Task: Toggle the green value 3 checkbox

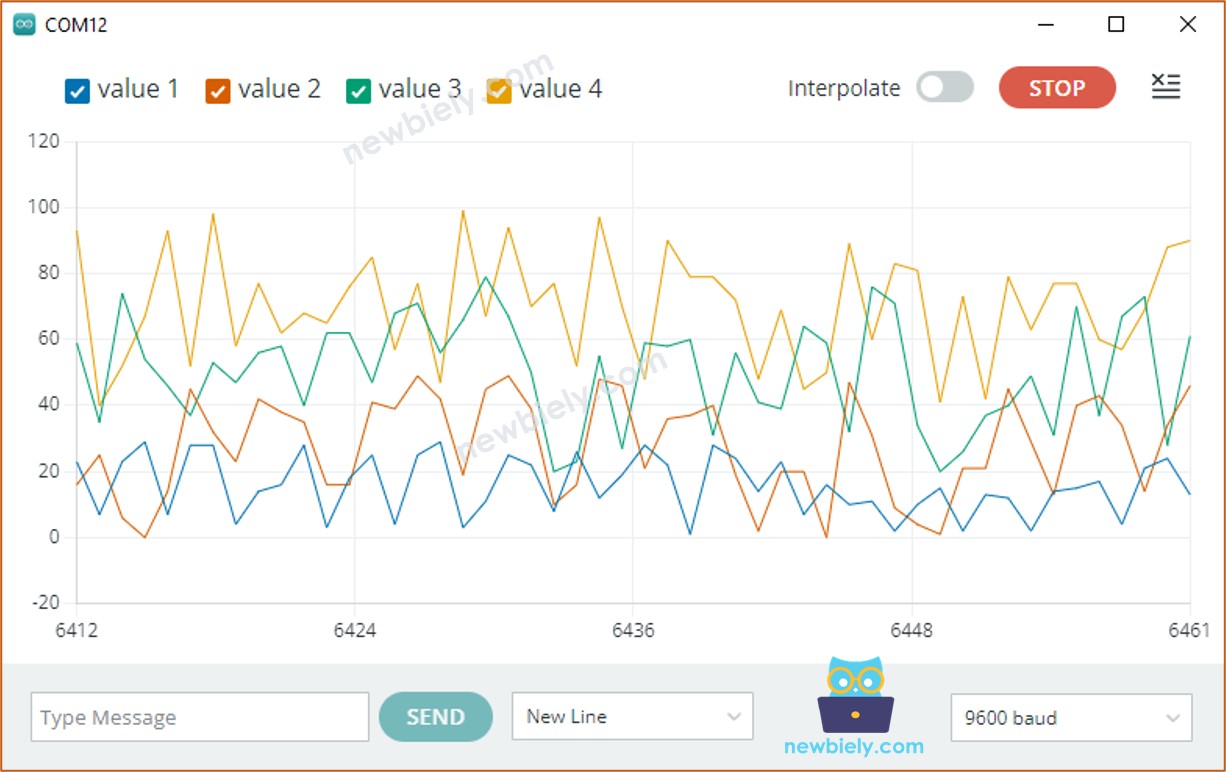Action: click(x=359, y=90)
